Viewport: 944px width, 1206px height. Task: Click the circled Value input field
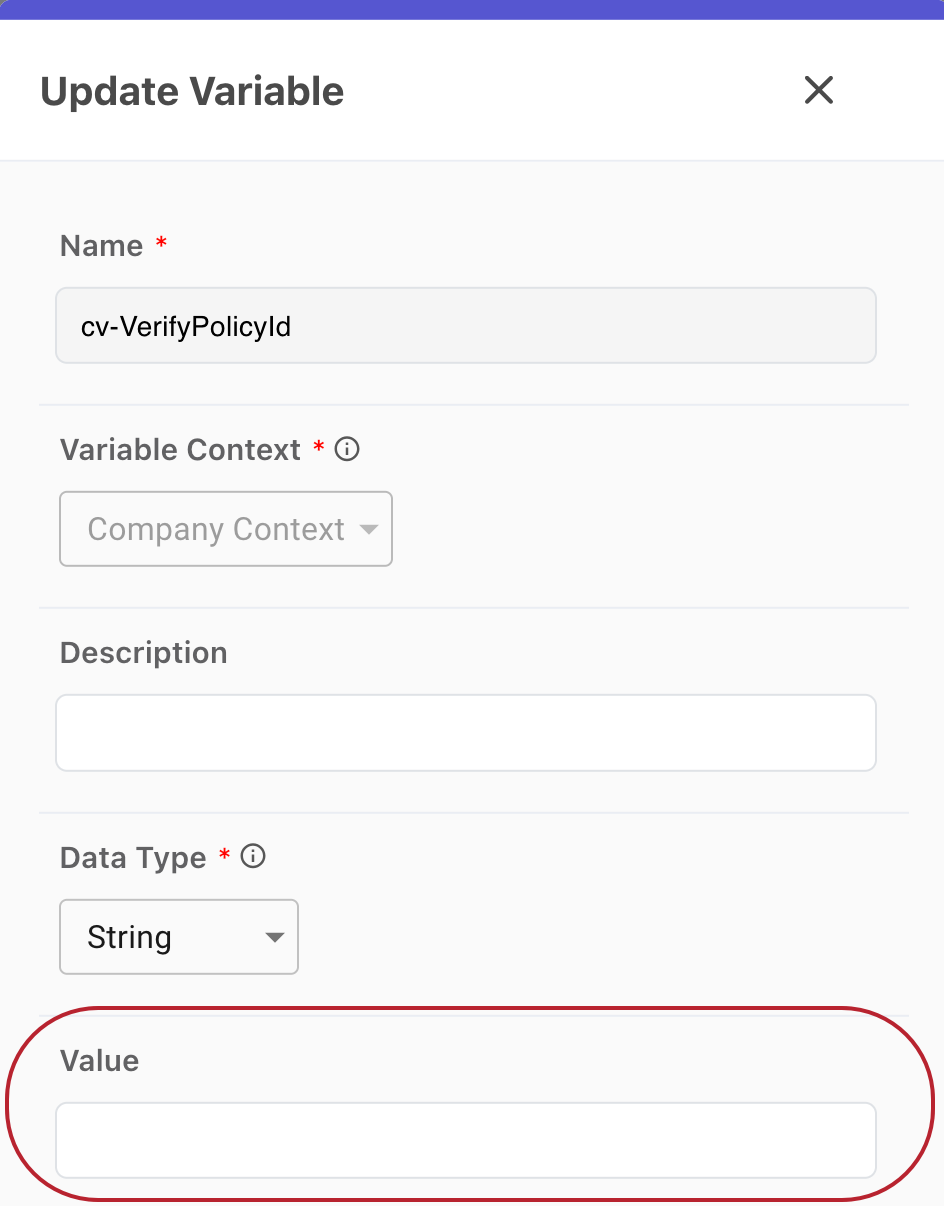[x=465, y=1140]
